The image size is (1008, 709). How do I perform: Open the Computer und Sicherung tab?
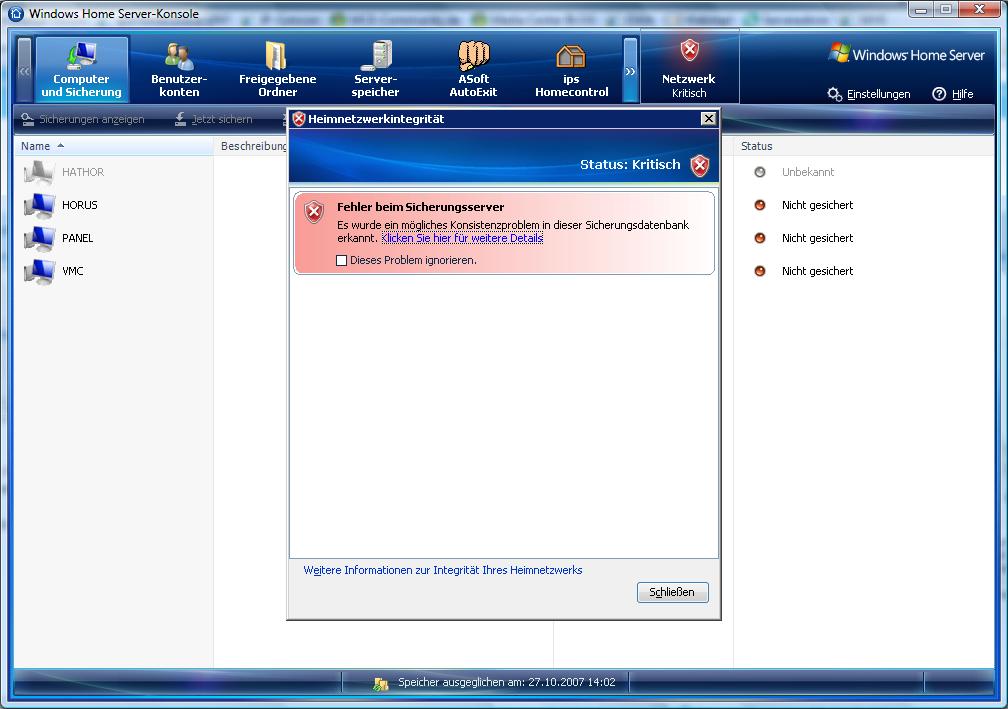pos(82,69)
